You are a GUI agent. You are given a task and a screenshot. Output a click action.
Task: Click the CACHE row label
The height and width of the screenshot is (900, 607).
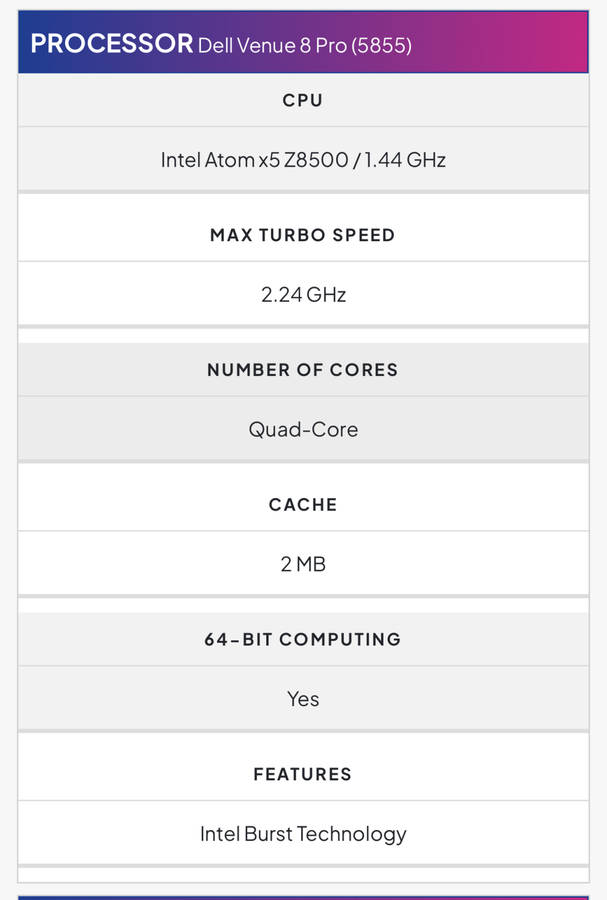tap(303, 505)
